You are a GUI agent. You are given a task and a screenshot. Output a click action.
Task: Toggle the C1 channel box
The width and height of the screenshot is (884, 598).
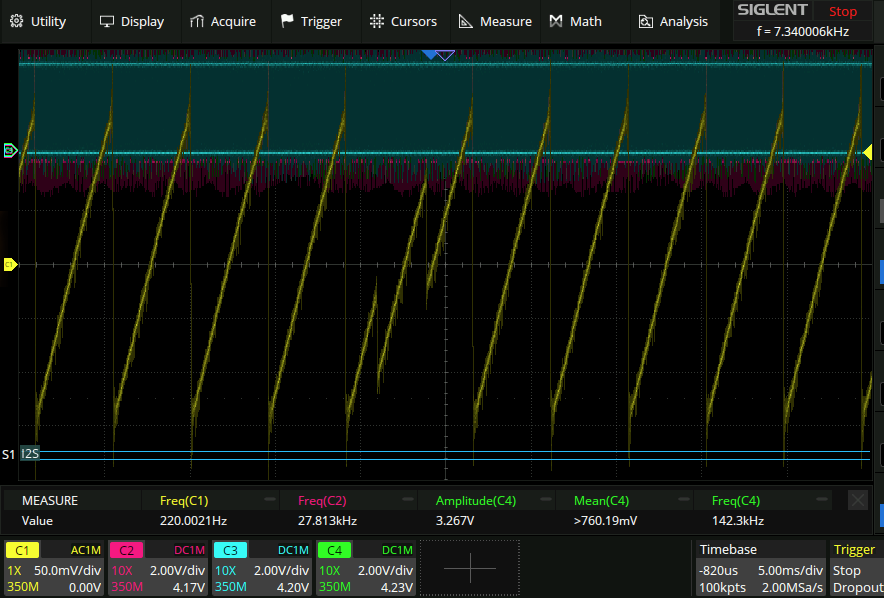(54, 568)
